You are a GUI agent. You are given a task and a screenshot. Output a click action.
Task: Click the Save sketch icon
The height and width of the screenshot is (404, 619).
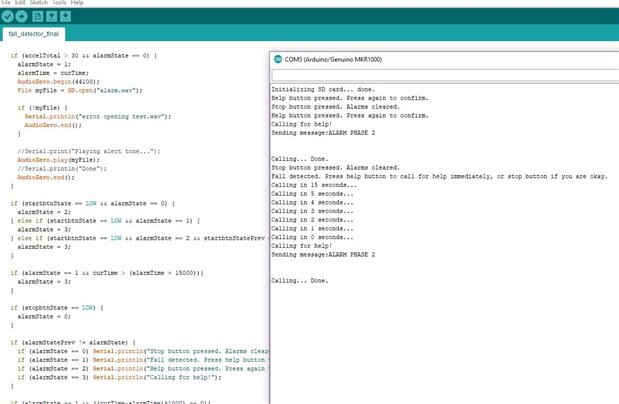[66, 17]
